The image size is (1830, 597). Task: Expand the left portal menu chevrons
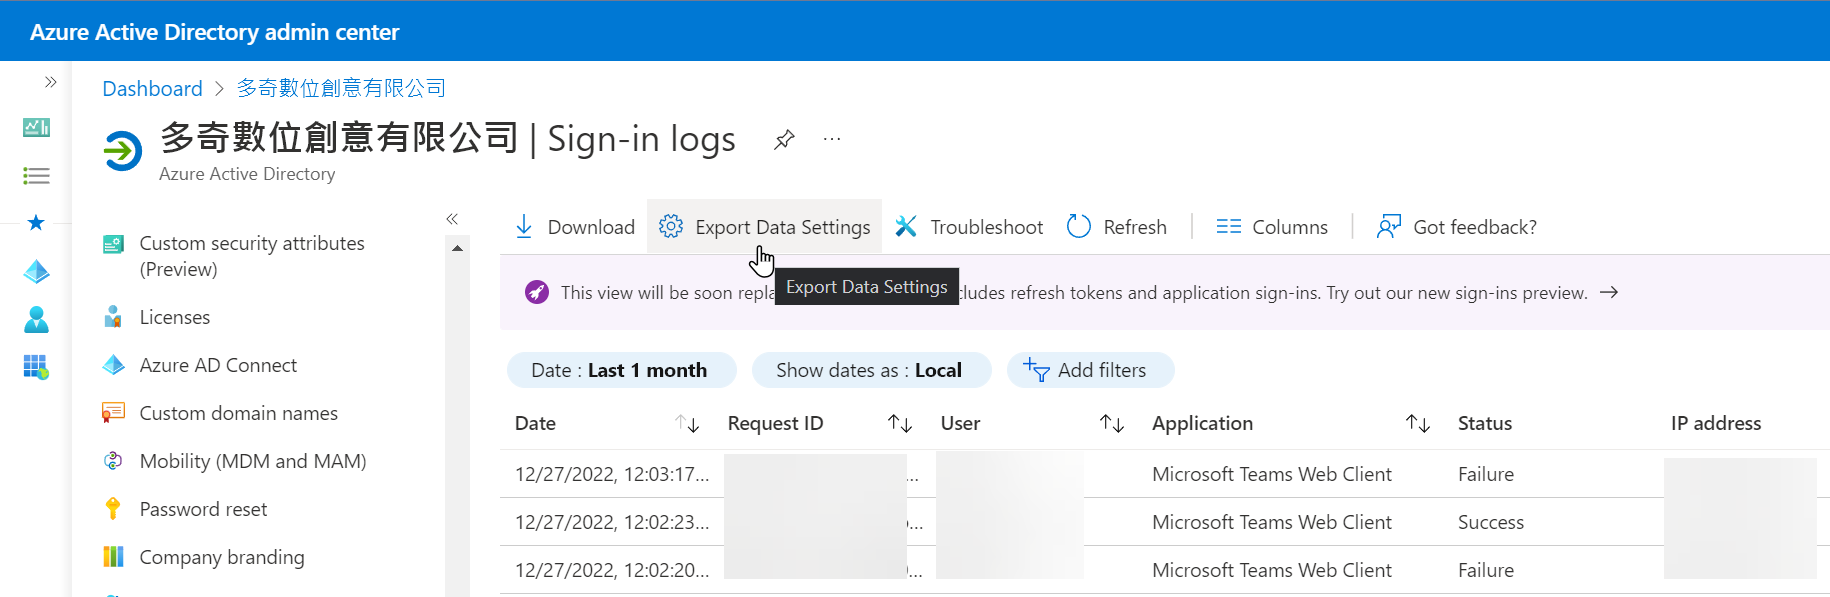coord(50,82)
